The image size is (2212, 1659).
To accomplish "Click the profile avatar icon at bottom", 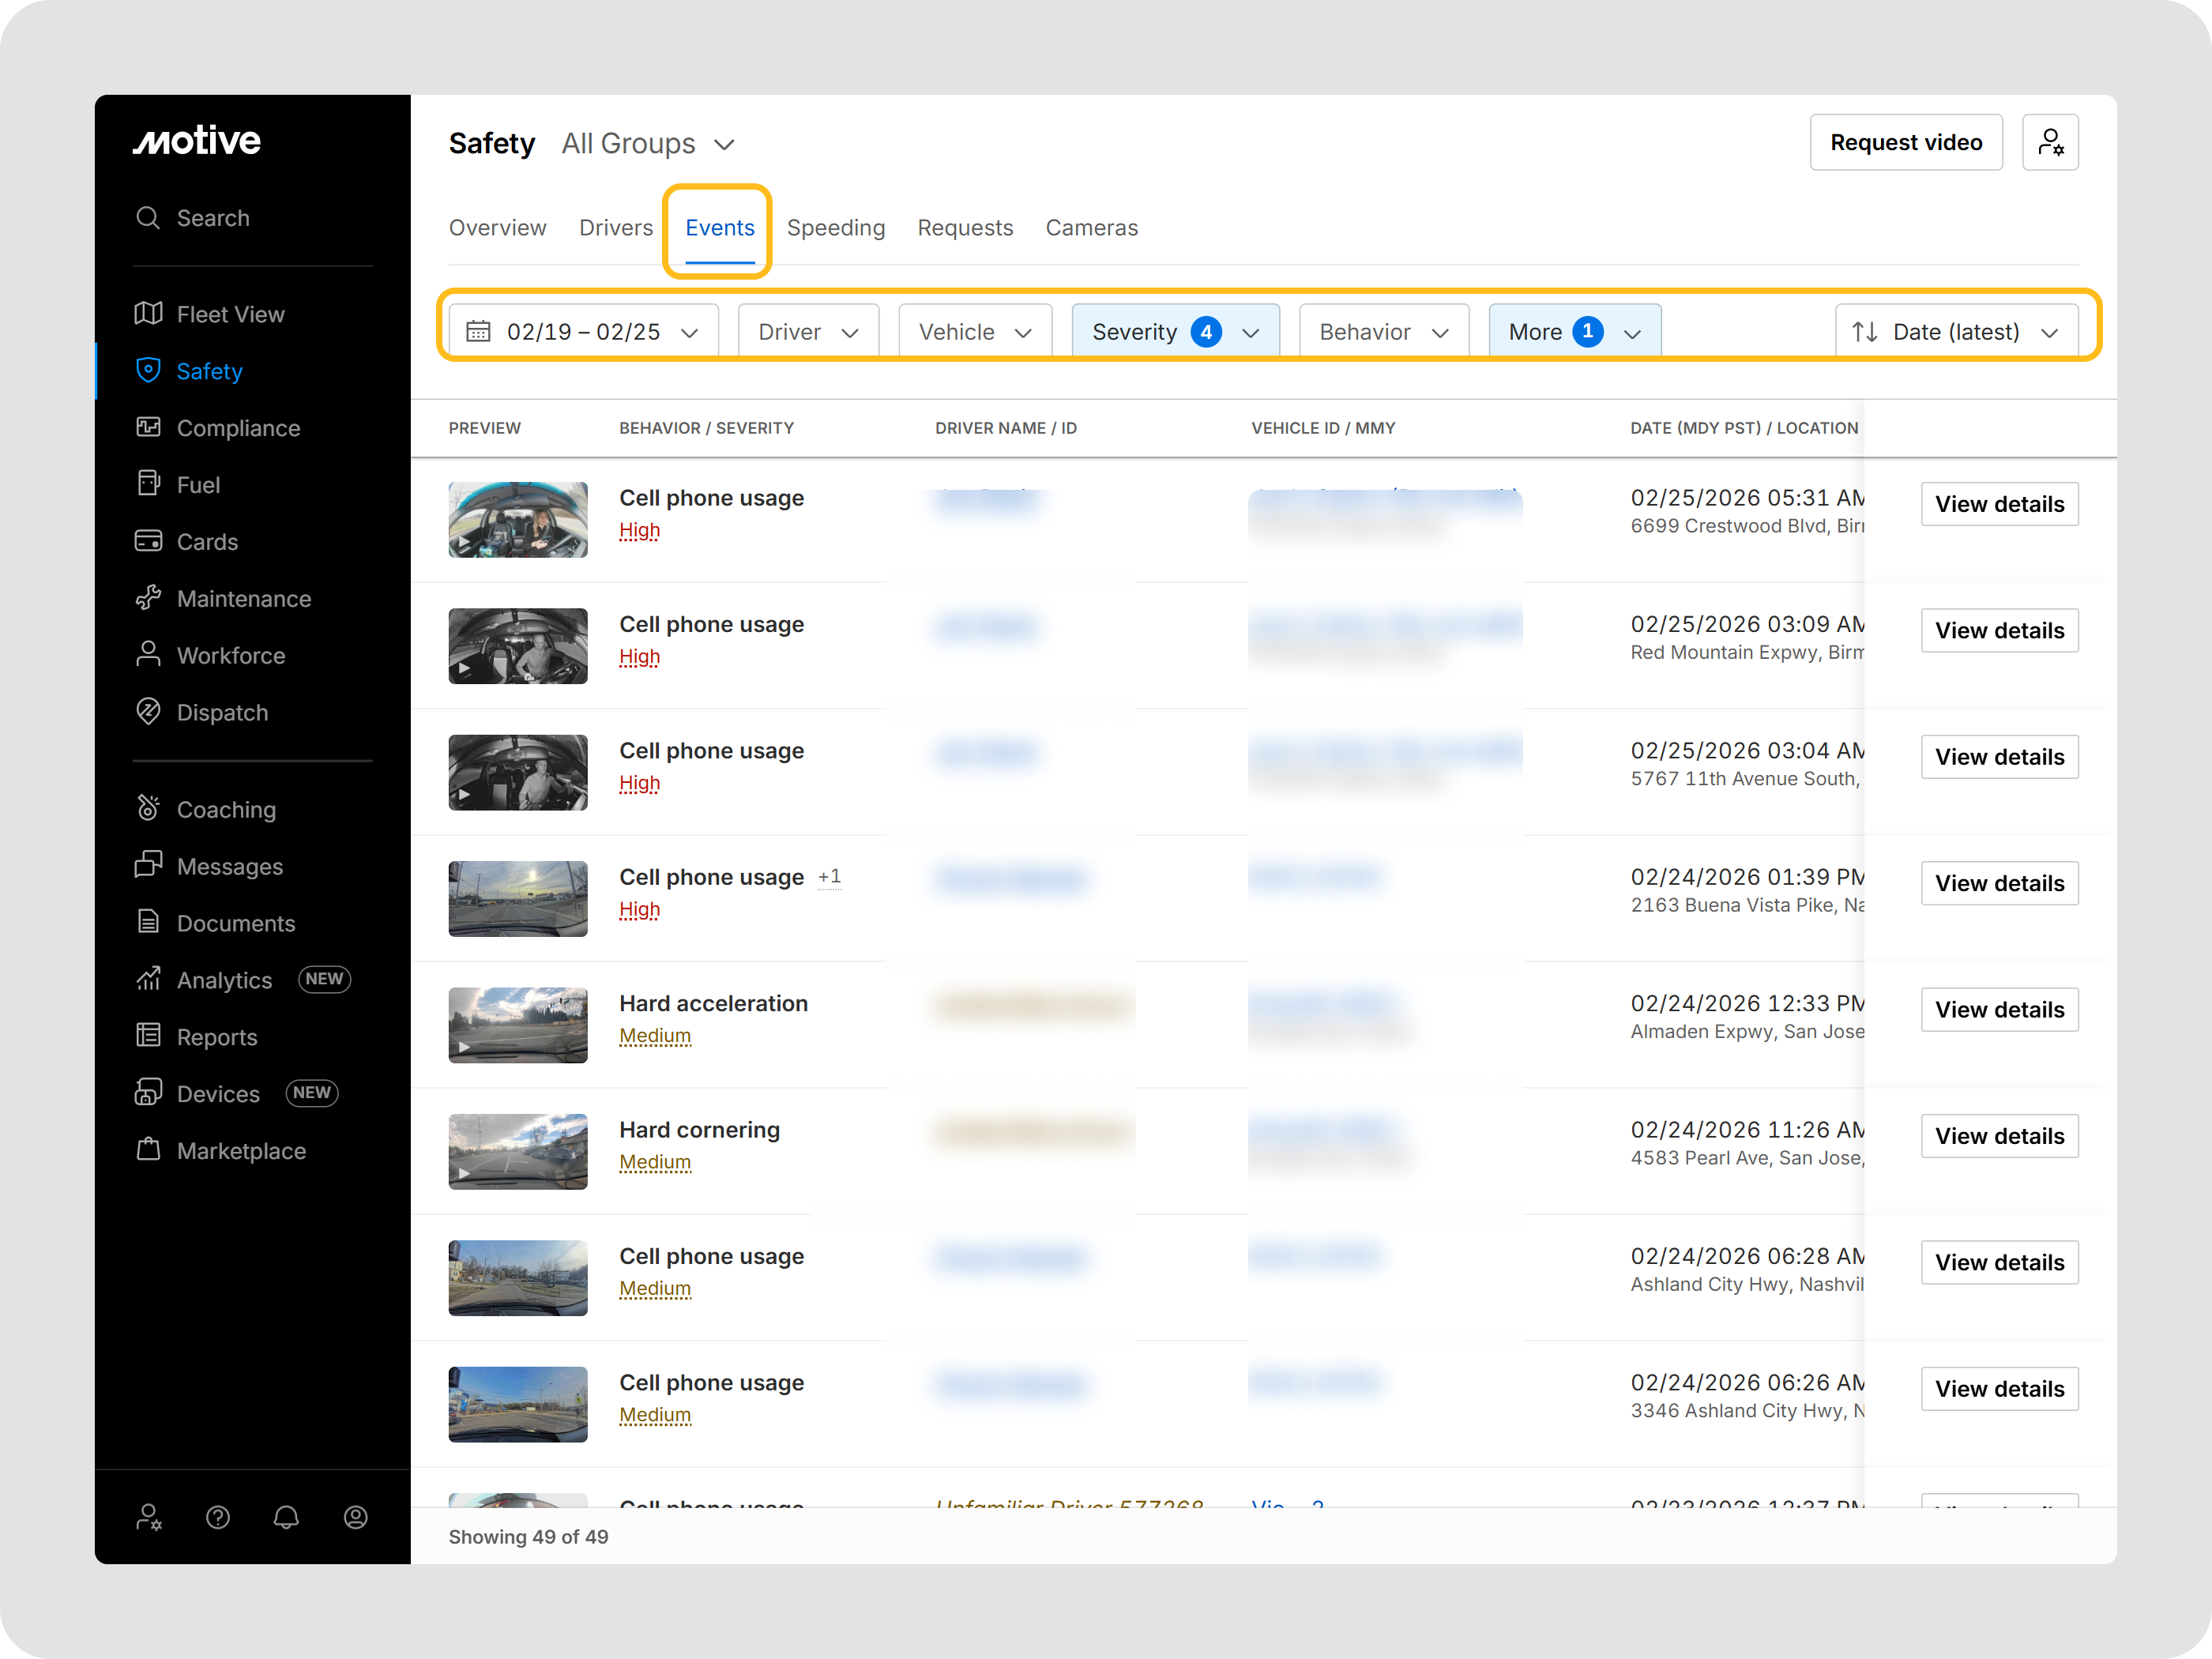I will pos(355,1517).
